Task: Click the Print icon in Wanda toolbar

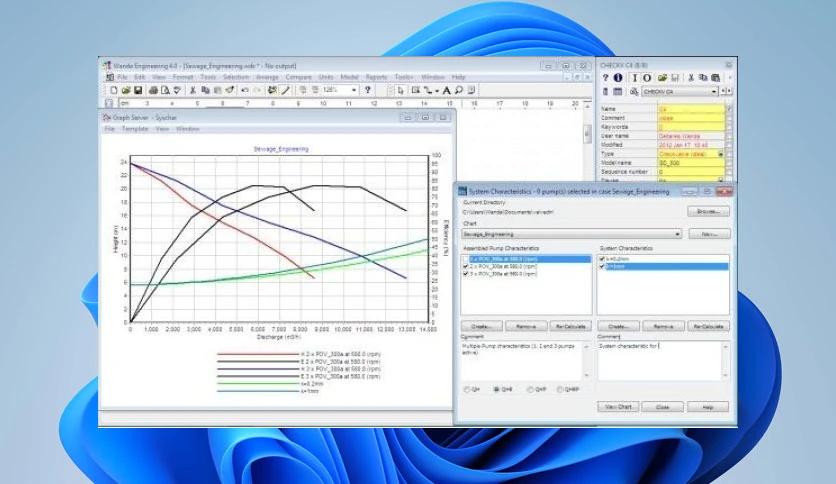Action: pyautogui.click(x=154, y=91)
